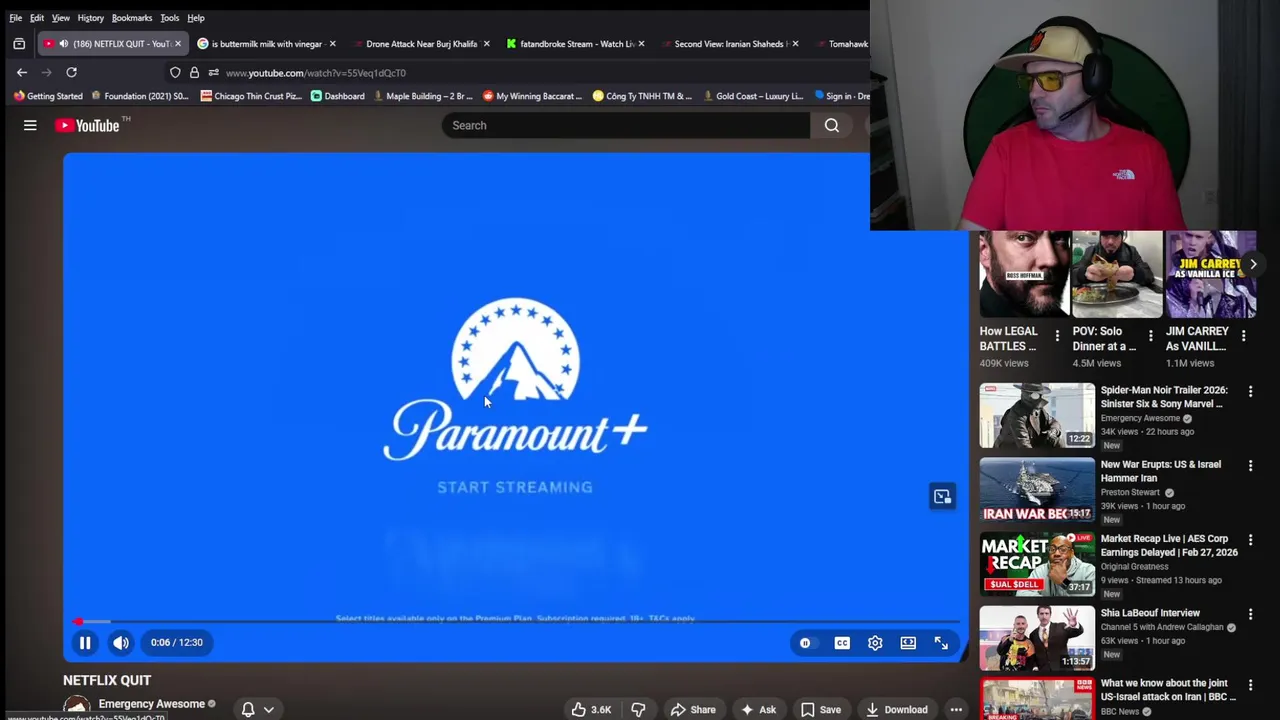
Task: Save the video to a playlist
Action: click(x=821, y=710)
